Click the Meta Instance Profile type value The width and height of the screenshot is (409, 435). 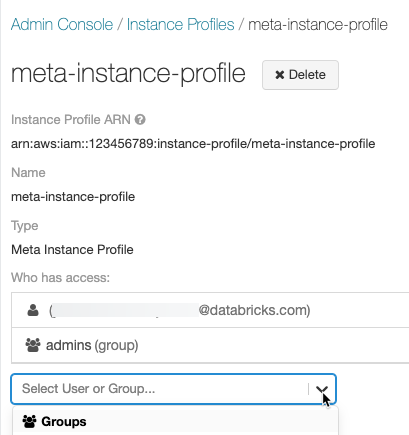[72, 249]
